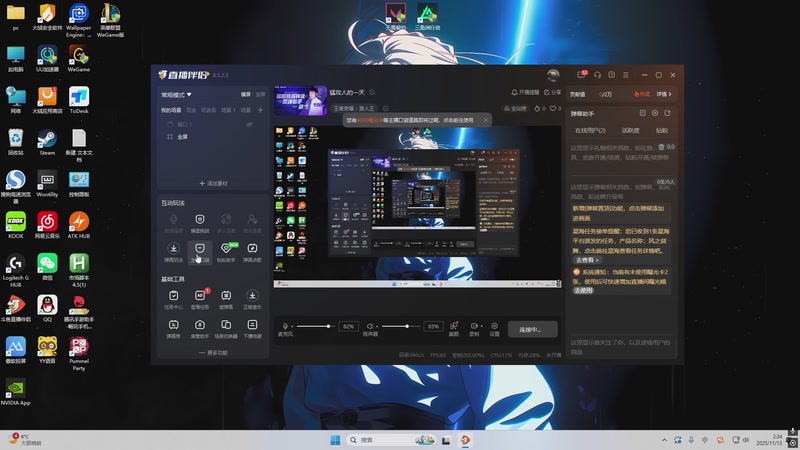Open the messages icon with red badge
This screenshot has height=450, width=800.
[582, 74]
